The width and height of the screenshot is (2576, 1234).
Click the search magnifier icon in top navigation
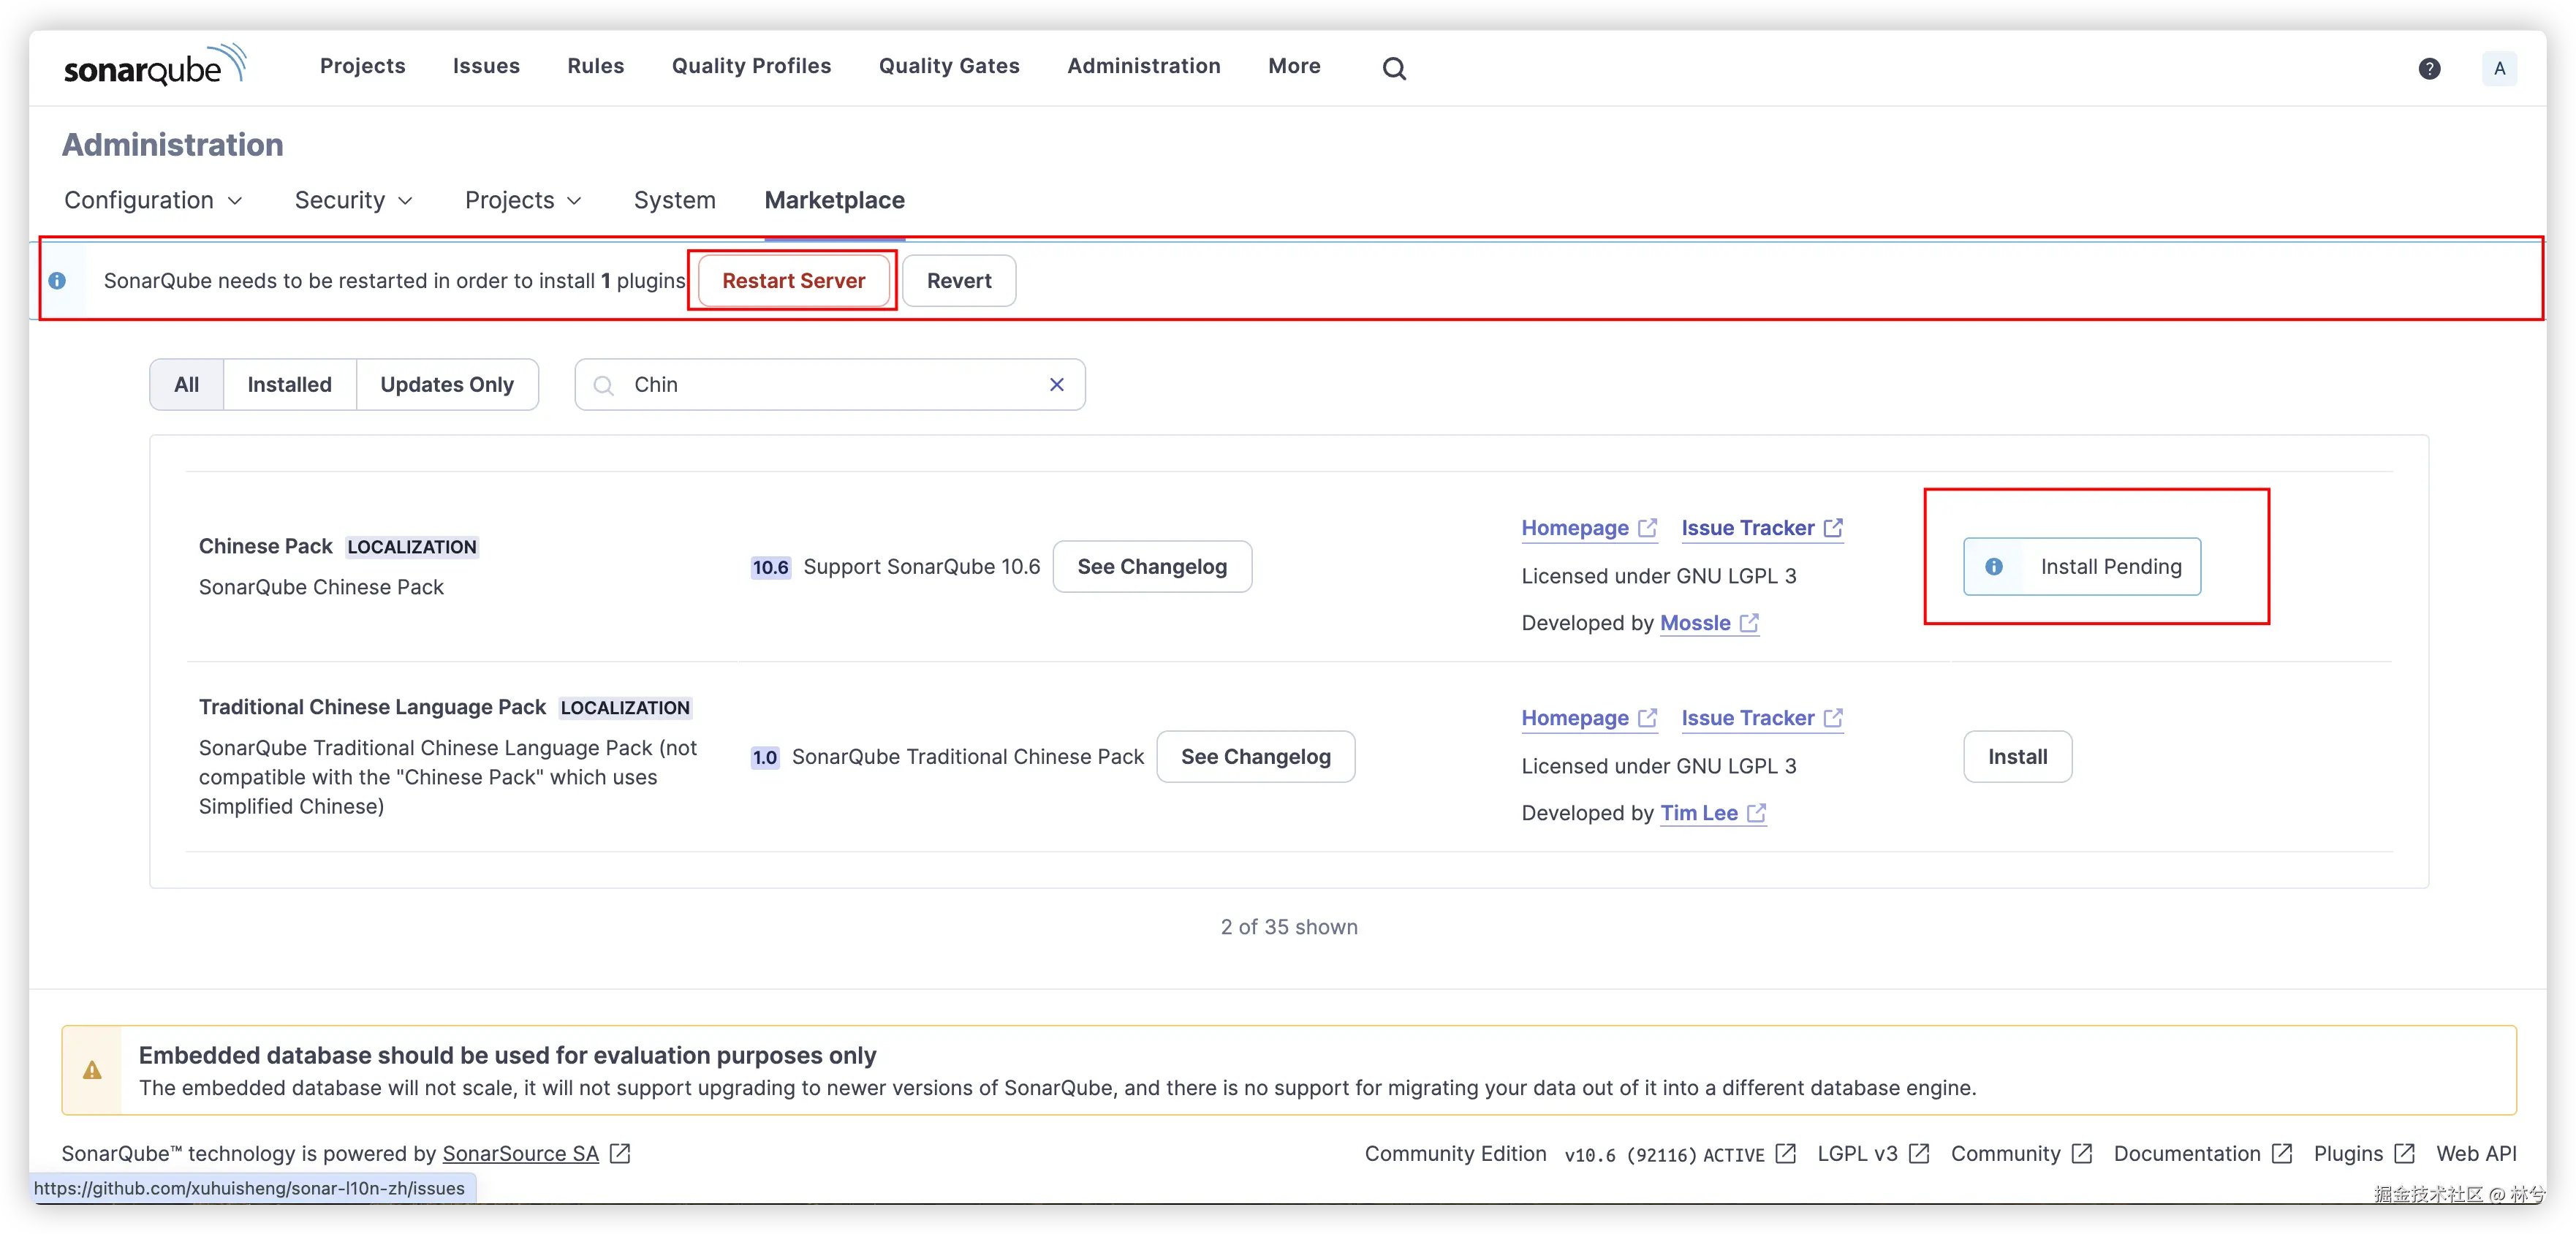[1394, 68]
